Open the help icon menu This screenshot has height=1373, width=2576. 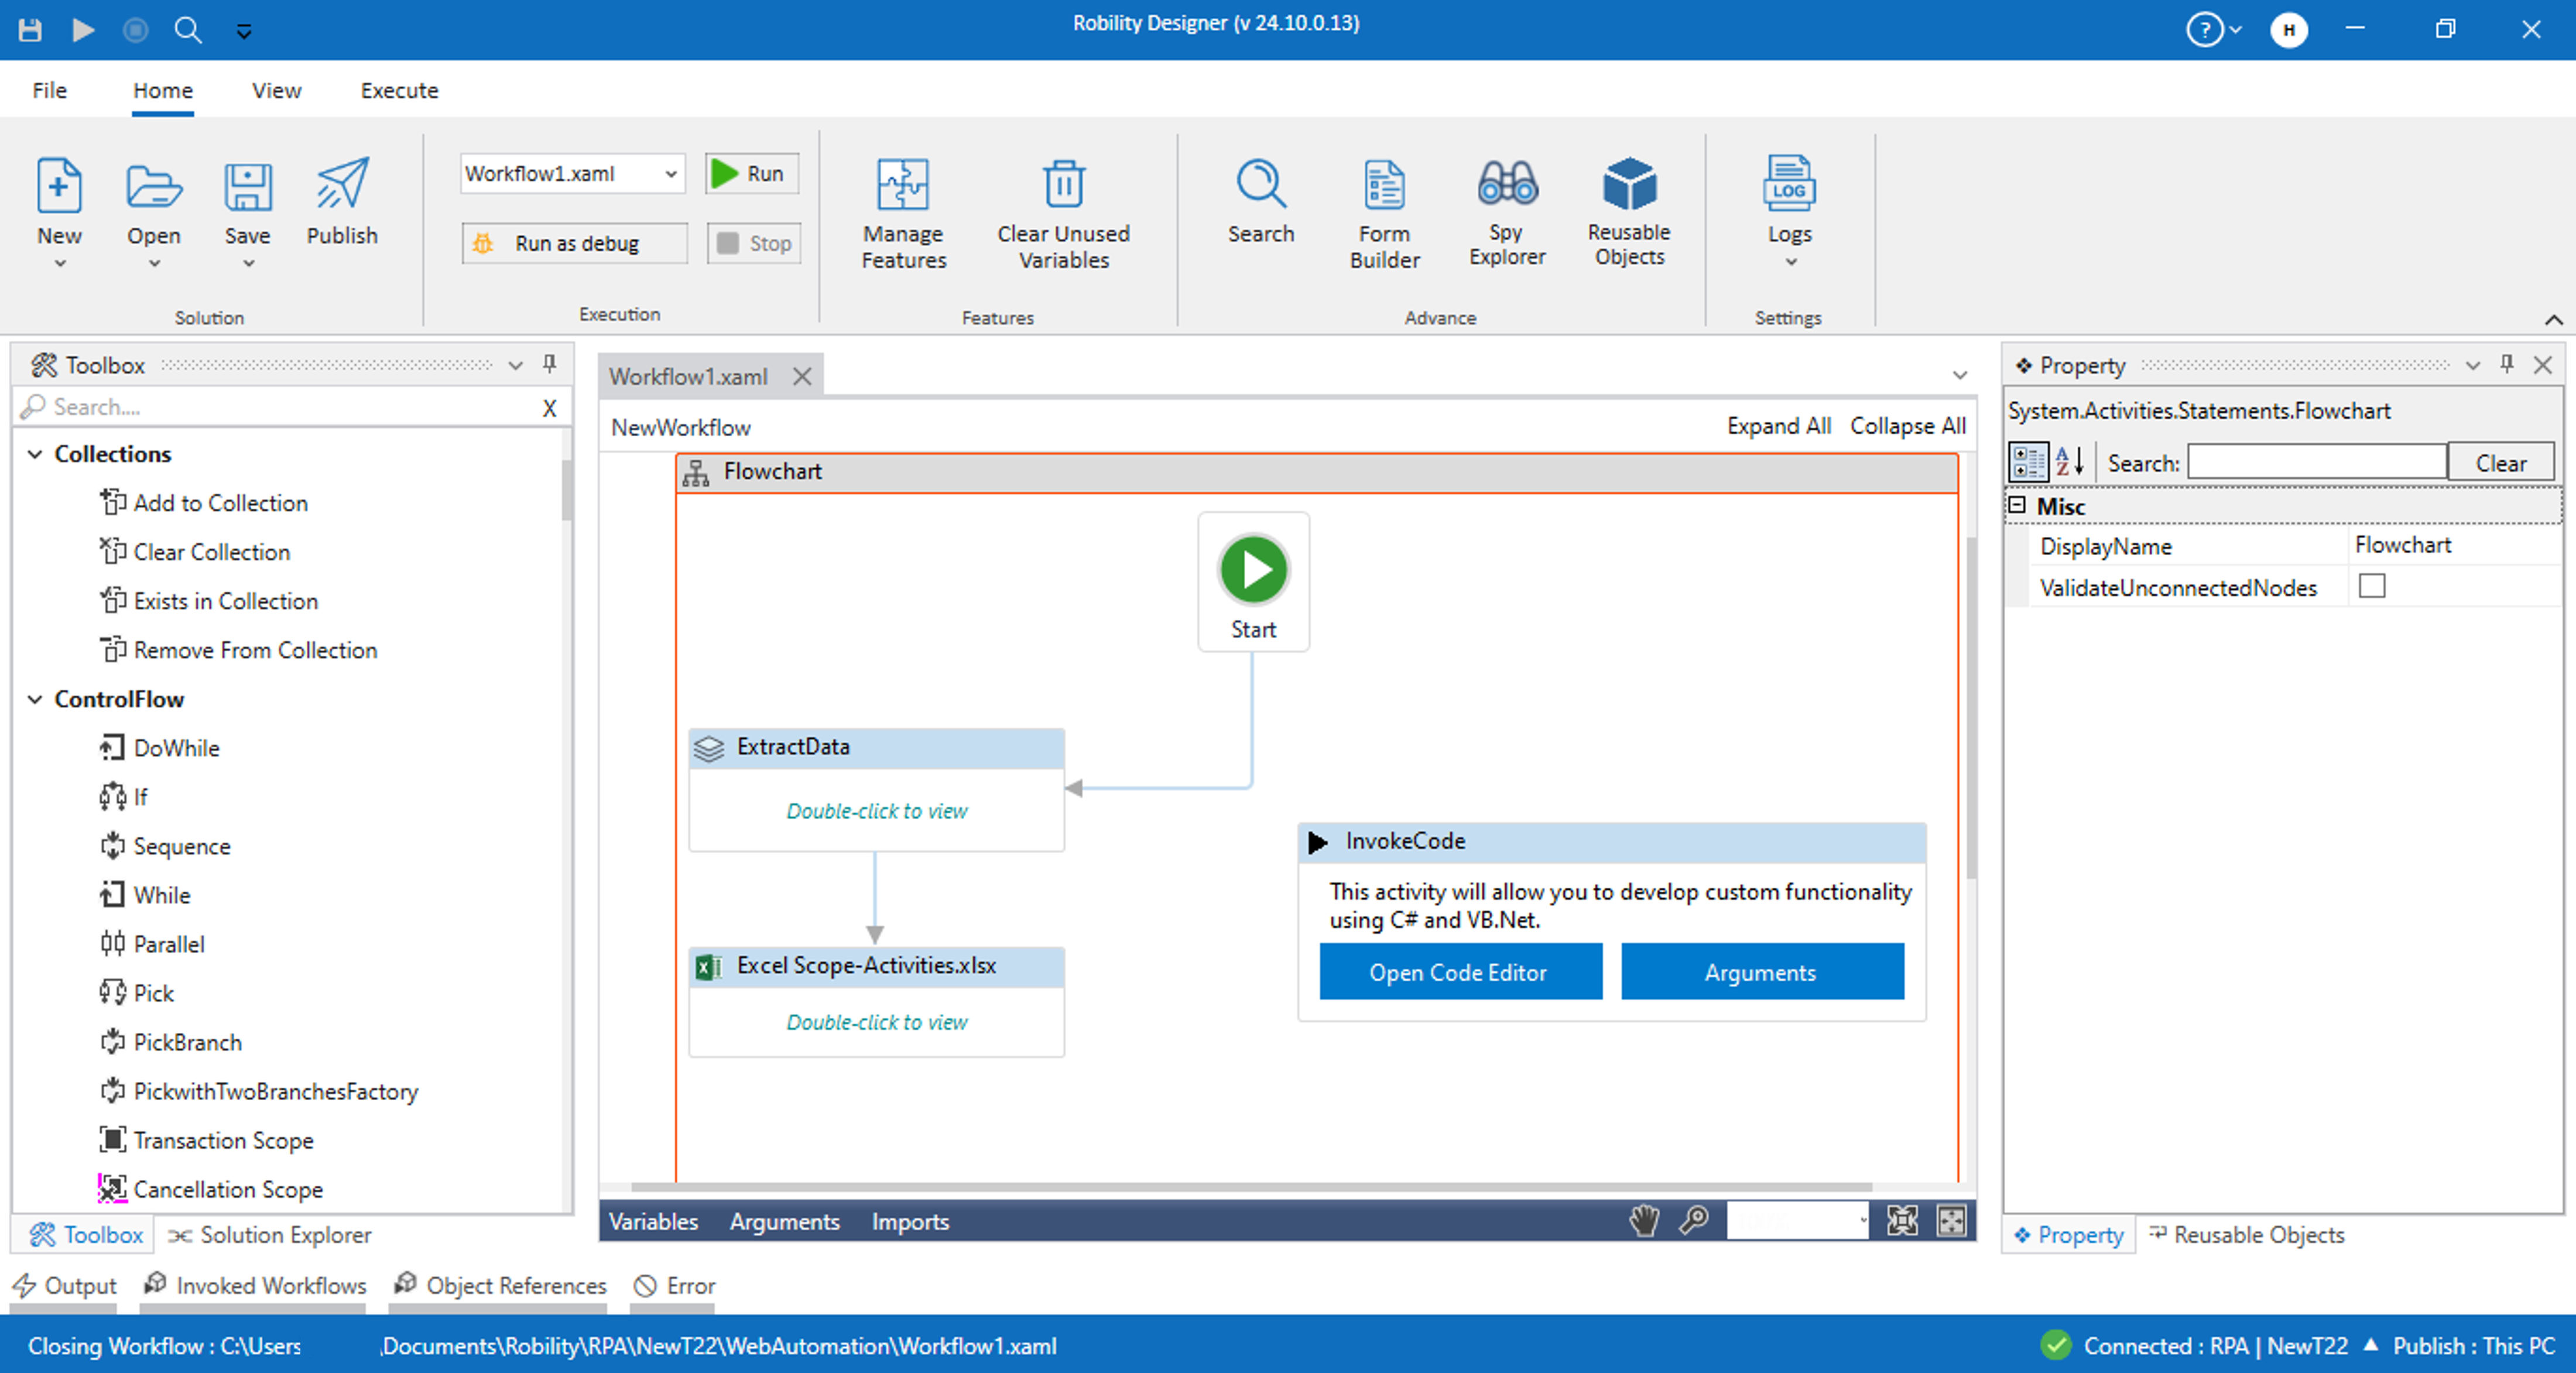2213,29
